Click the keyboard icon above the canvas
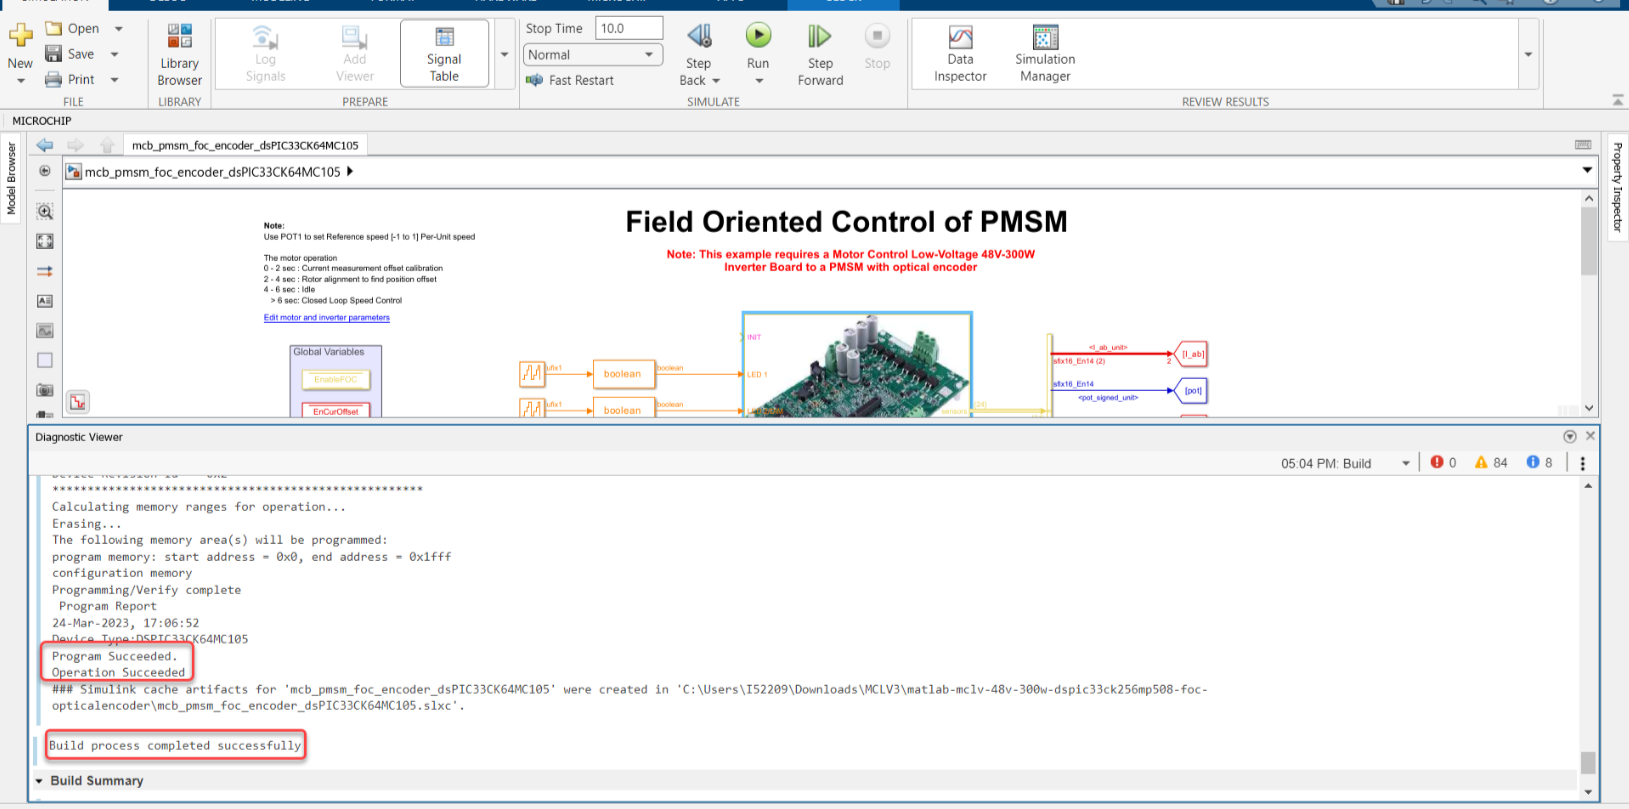Screen dimensions: 1629x809 coord(1583,145)
